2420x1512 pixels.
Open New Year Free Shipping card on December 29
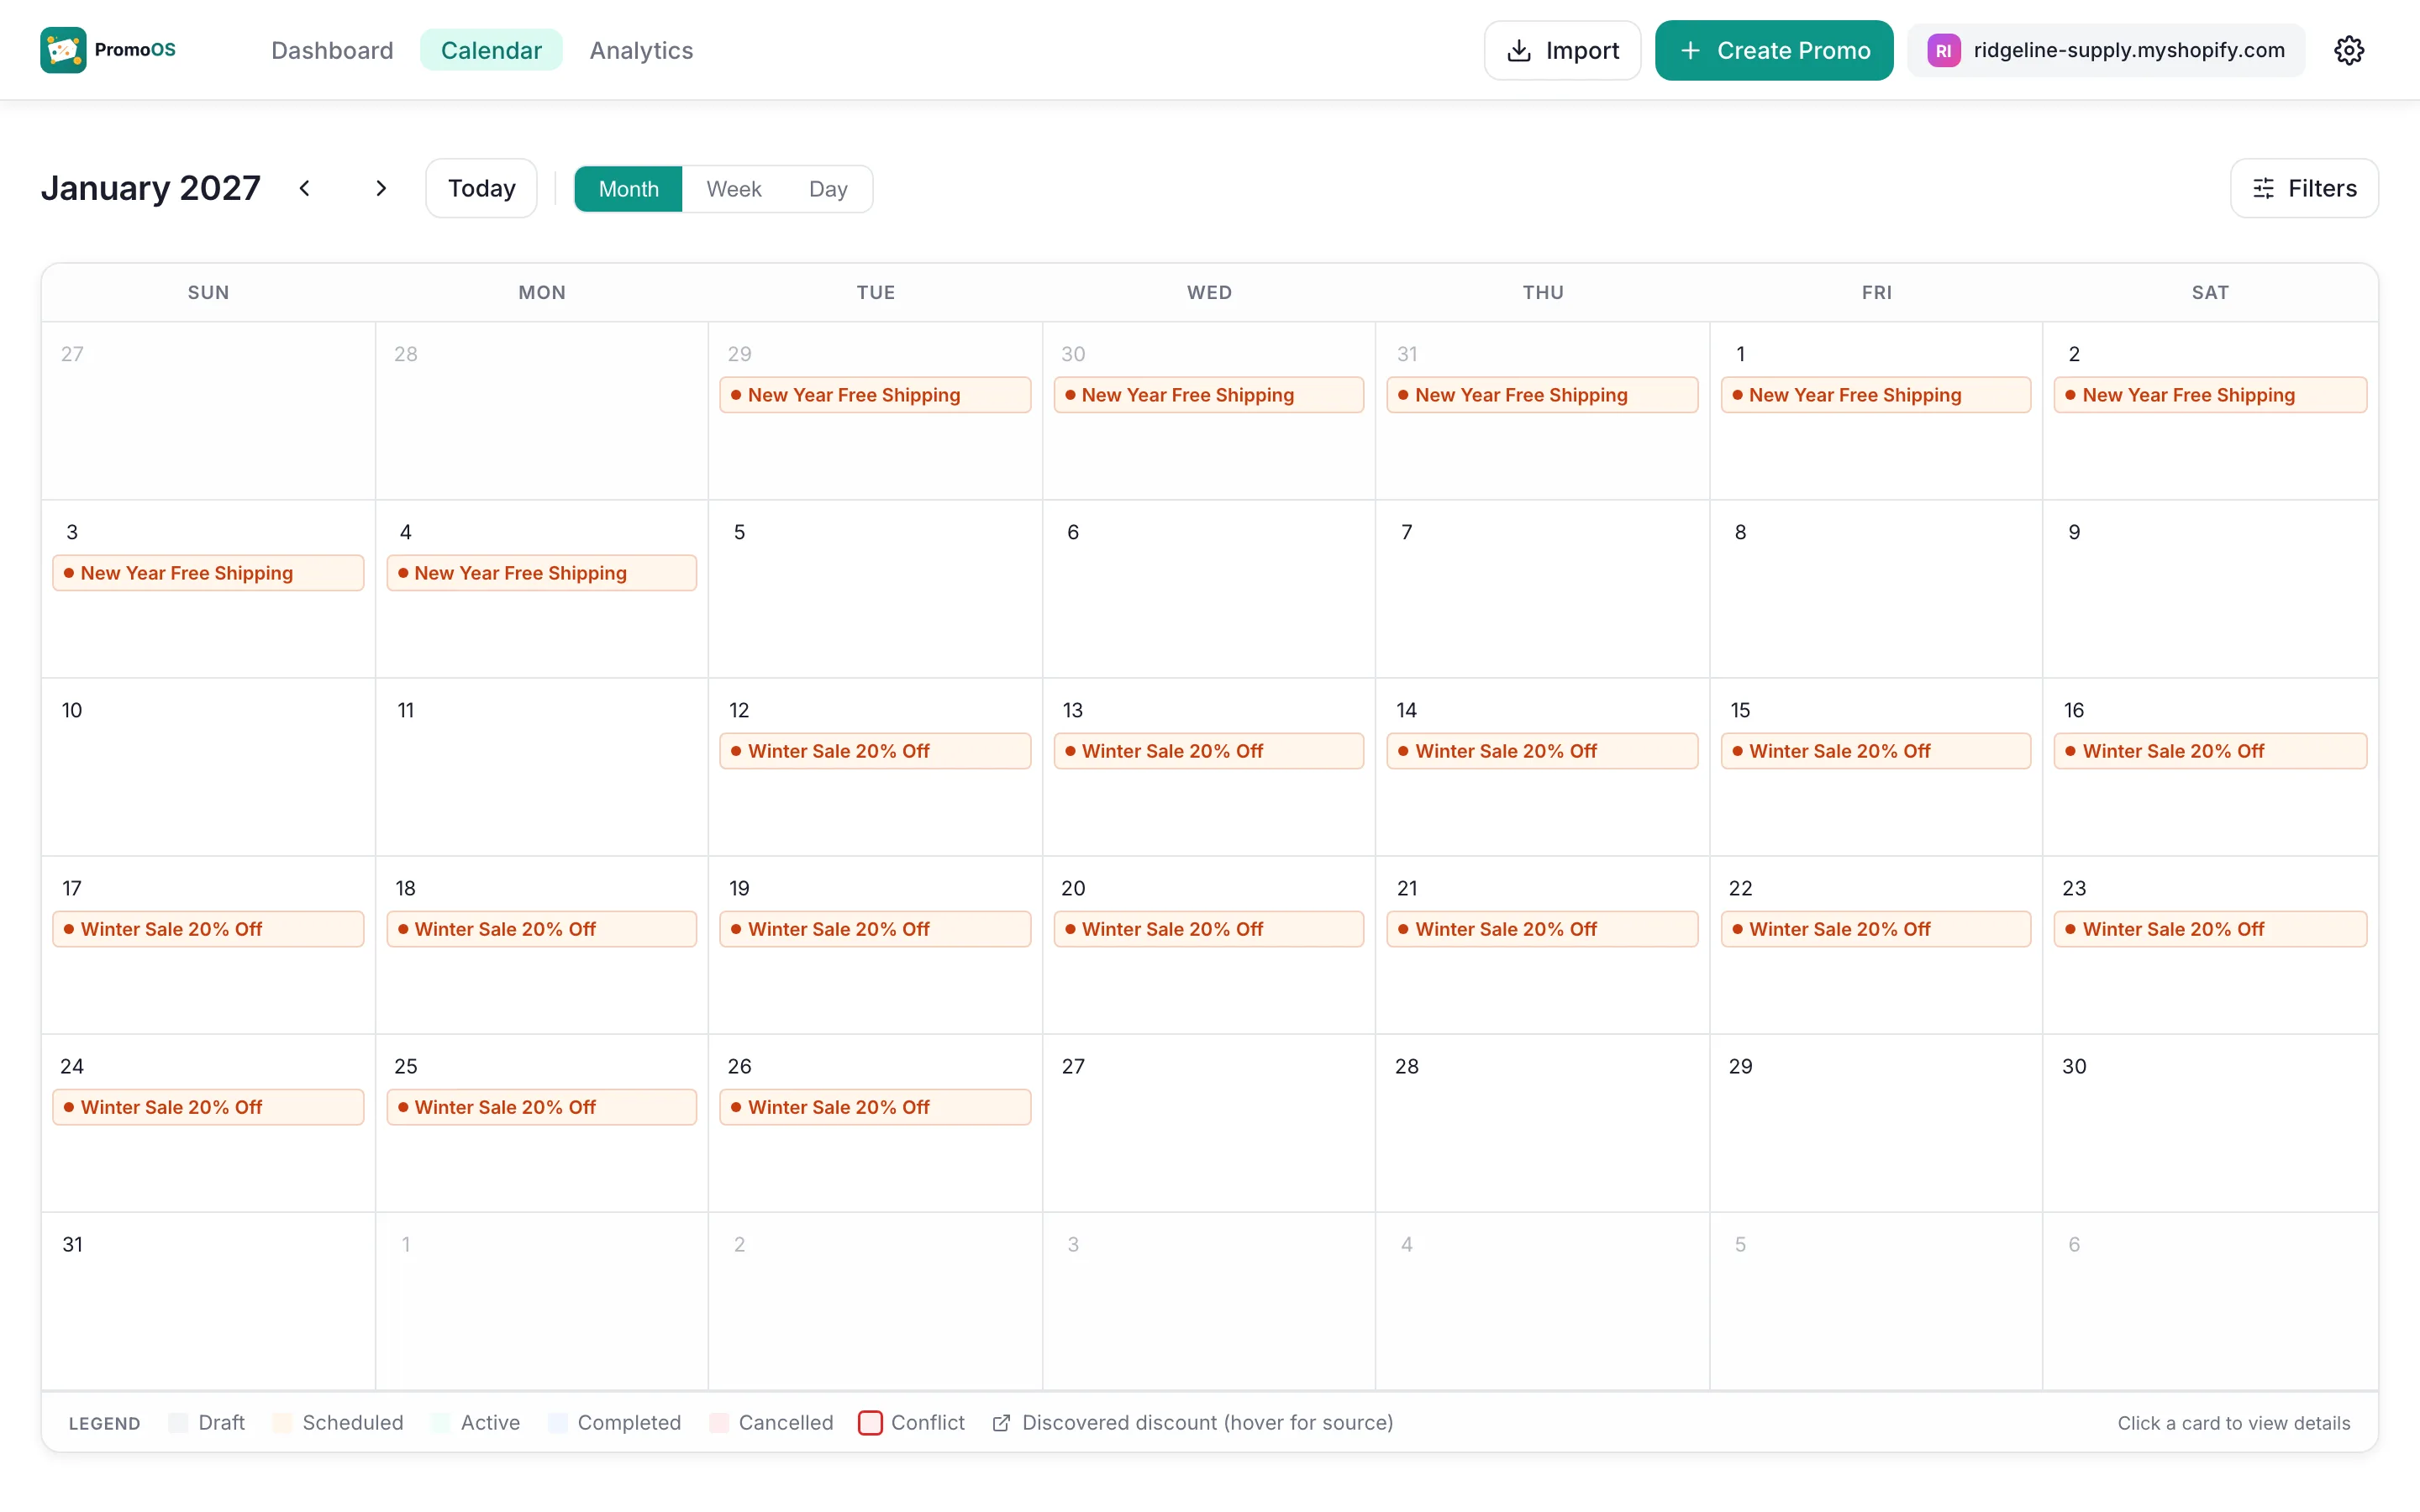[875, 395]
